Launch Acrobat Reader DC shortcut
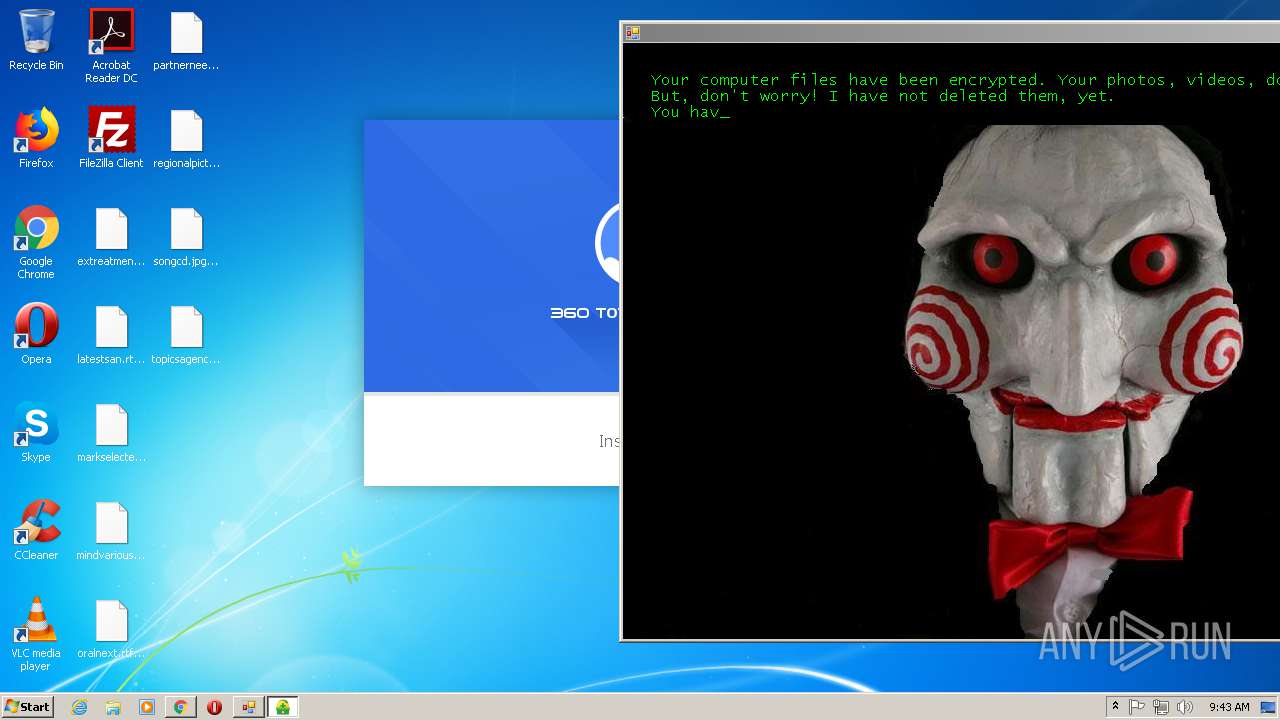1280x720 pixels. (111, 46)
